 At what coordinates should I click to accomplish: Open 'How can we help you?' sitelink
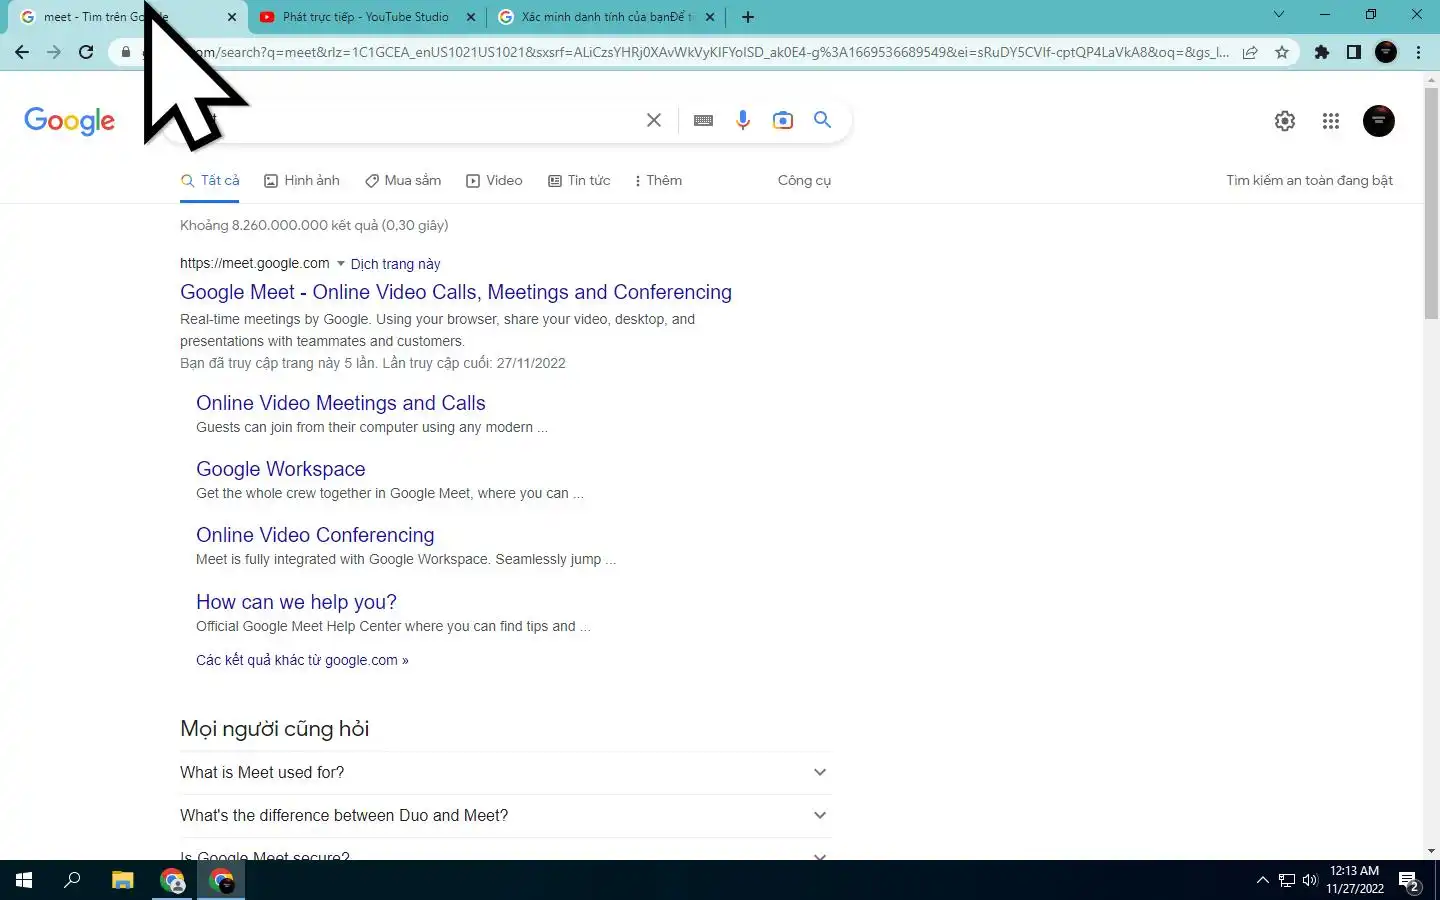pyautogui.click(x=296, y=602)
